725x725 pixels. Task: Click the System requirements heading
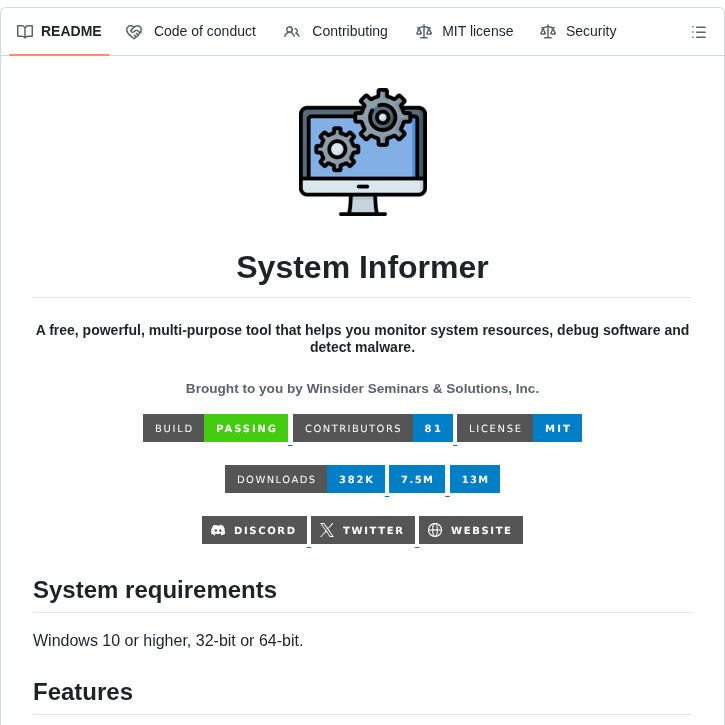coord(155,590)
